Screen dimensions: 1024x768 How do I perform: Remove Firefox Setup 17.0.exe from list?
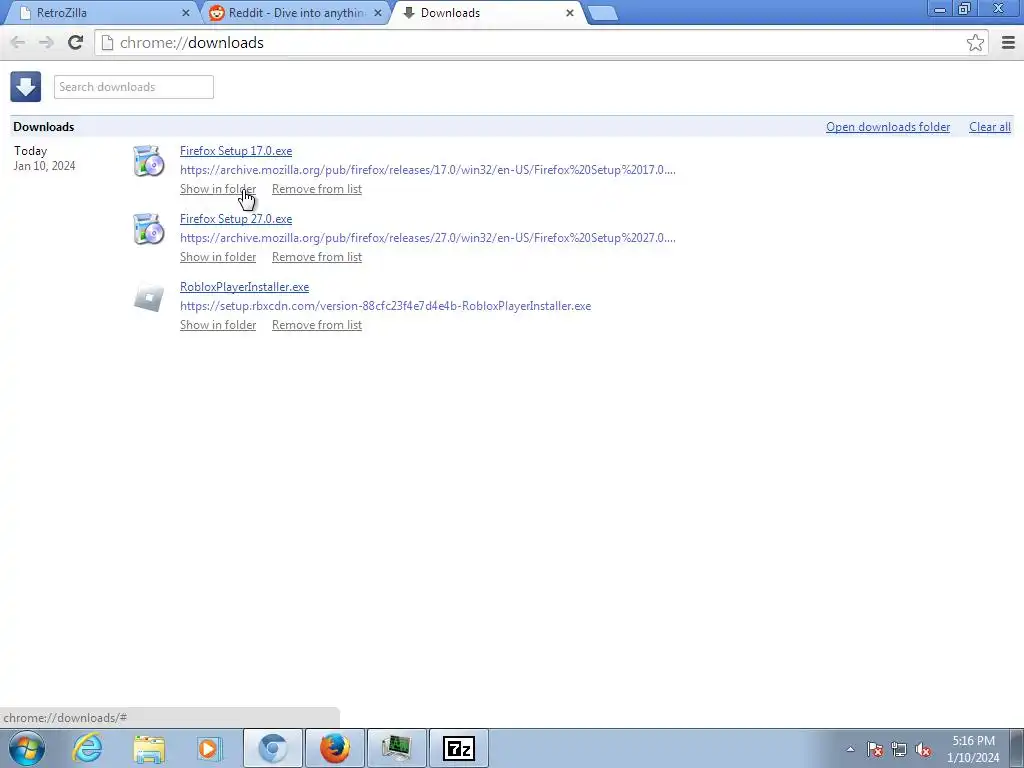(x=317, y=189)
